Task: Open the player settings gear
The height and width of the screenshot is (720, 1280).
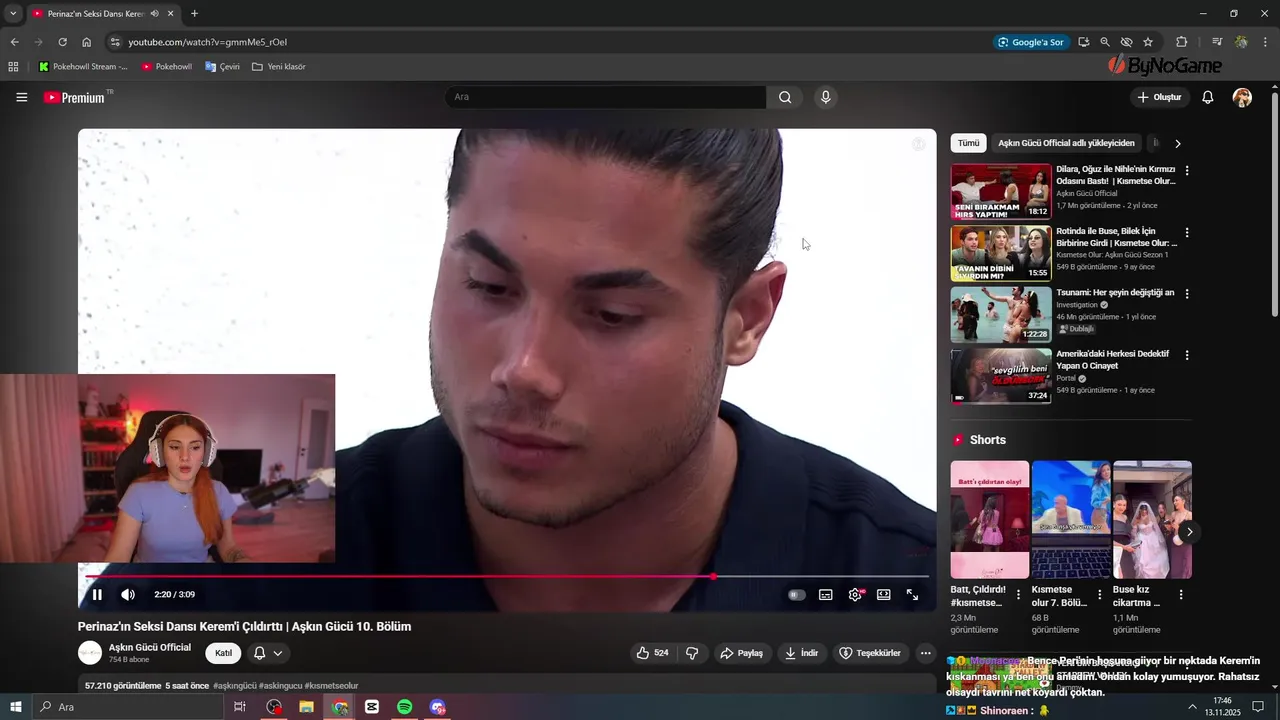Action: click(x=855, y=595)
